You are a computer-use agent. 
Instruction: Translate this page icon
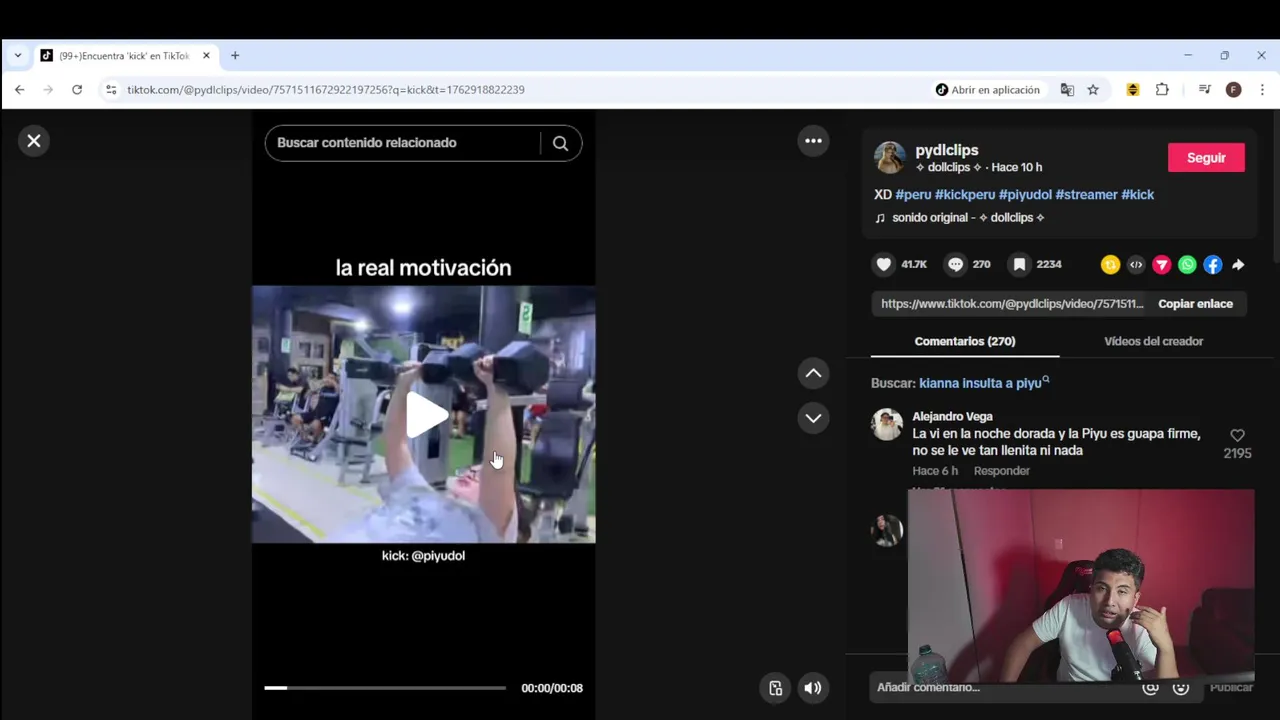[x=1067, y=90]
